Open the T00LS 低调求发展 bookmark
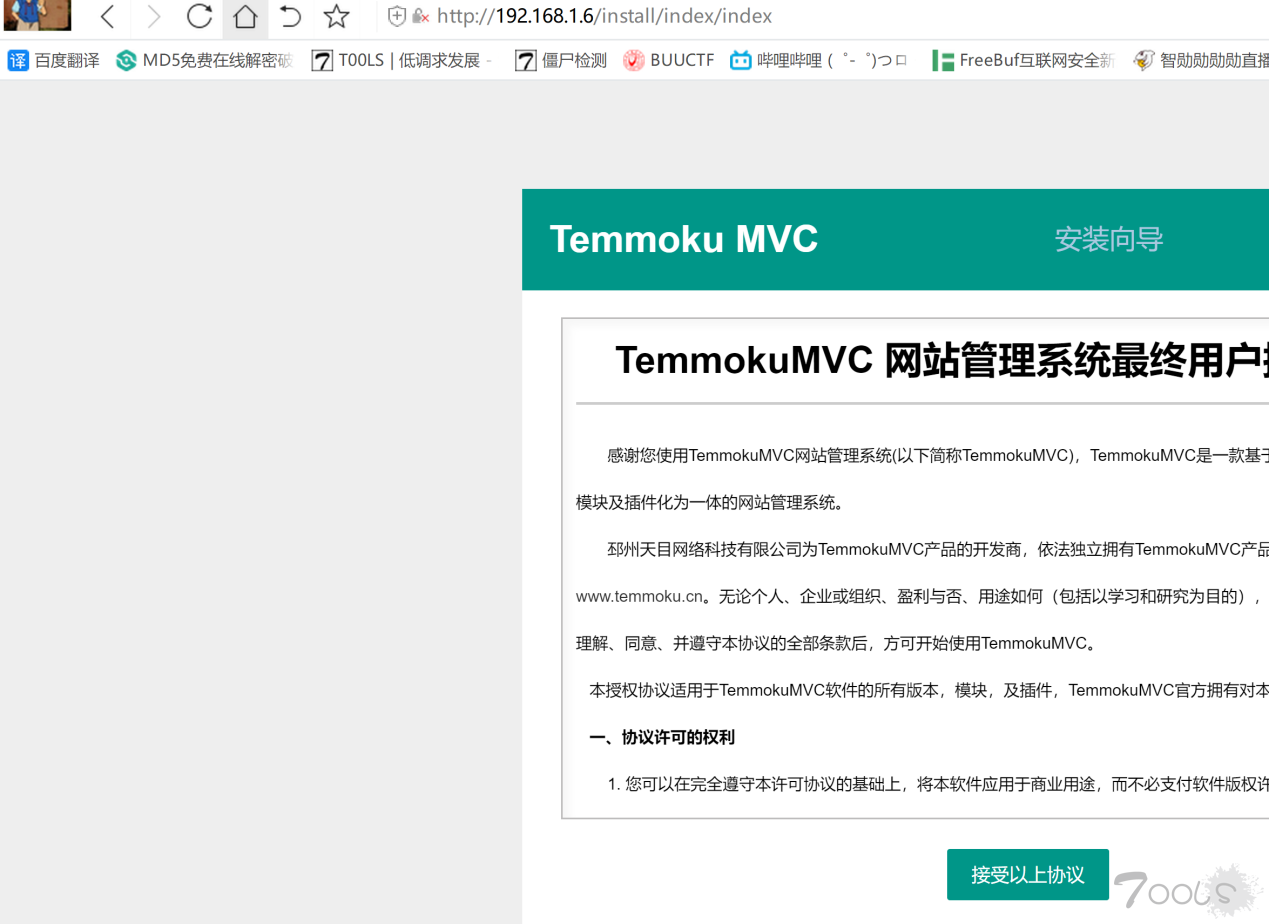The height and width of the screenshot is (924, 1269). click(x=402, y=60)
